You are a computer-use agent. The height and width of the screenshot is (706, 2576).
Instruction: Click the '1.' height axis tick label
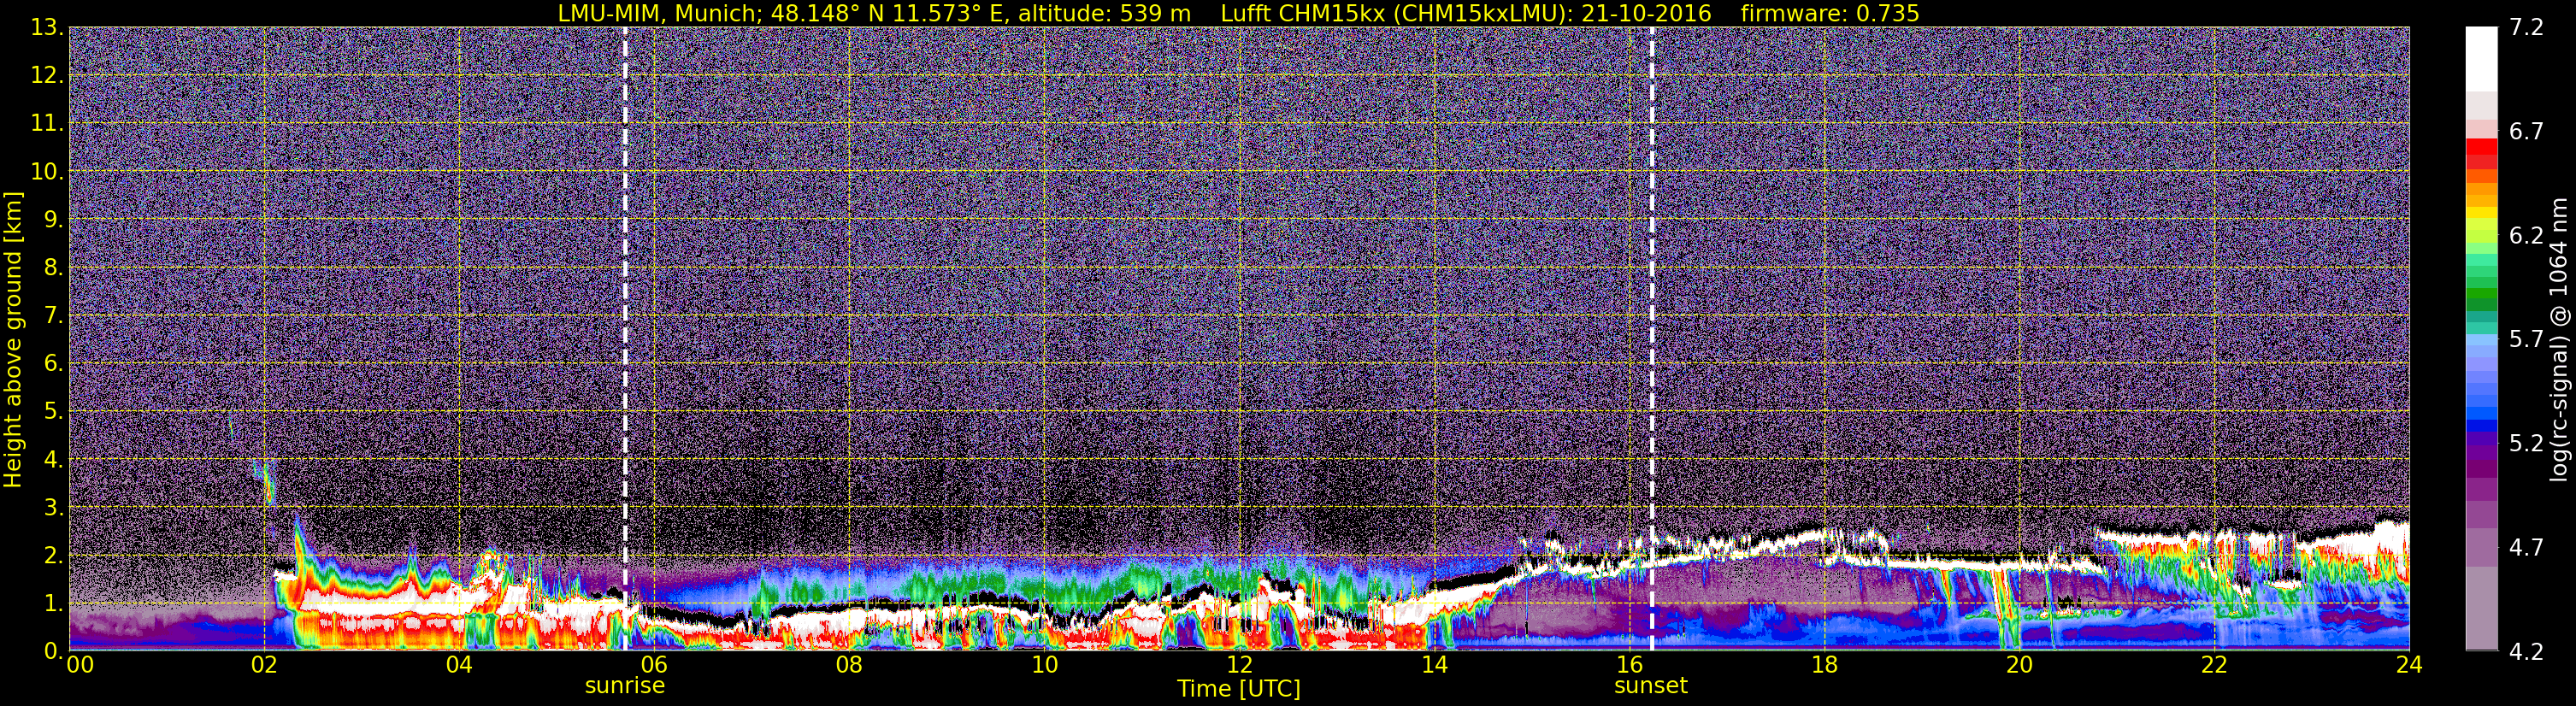point(53,603)
